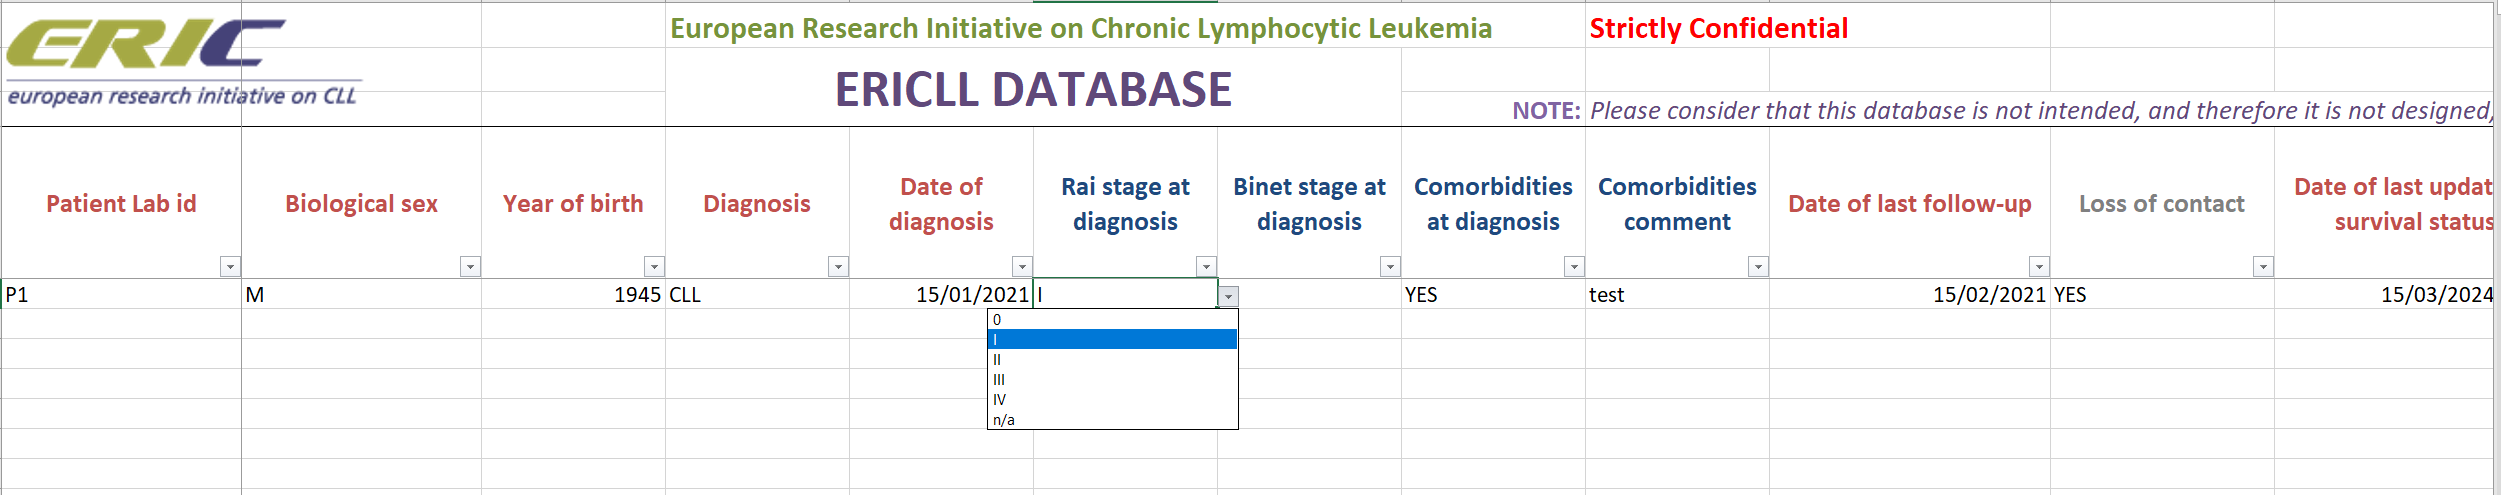2501x495 pixels.
Task: Click the 1945 year of birth cell
Action: click(x=573, y=295)
